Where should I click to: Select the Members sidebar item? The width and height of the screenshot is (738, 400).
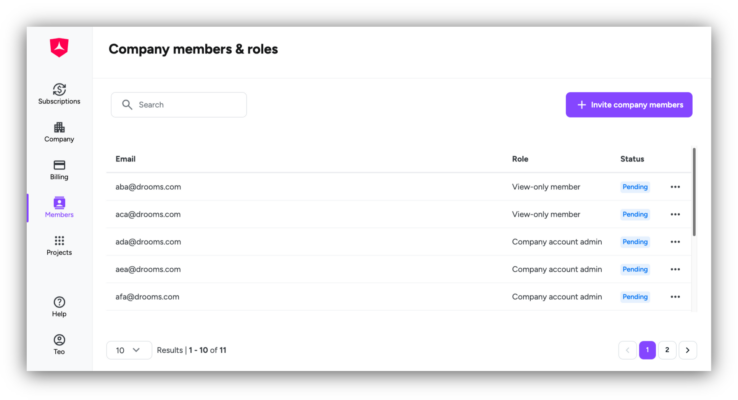59,207
